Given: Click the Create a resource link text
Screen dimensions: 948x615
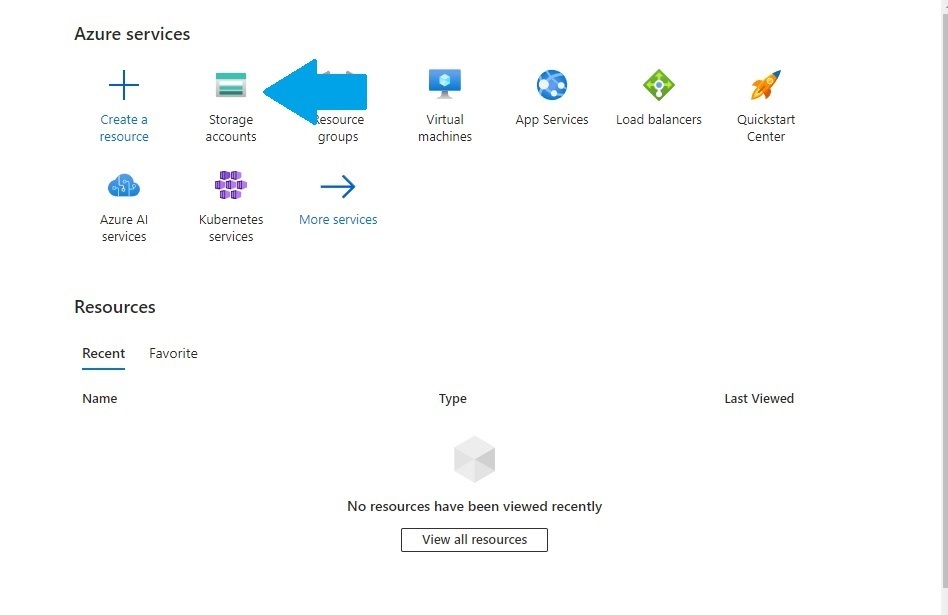Looking at the screenshot, I should click(124, 128).
